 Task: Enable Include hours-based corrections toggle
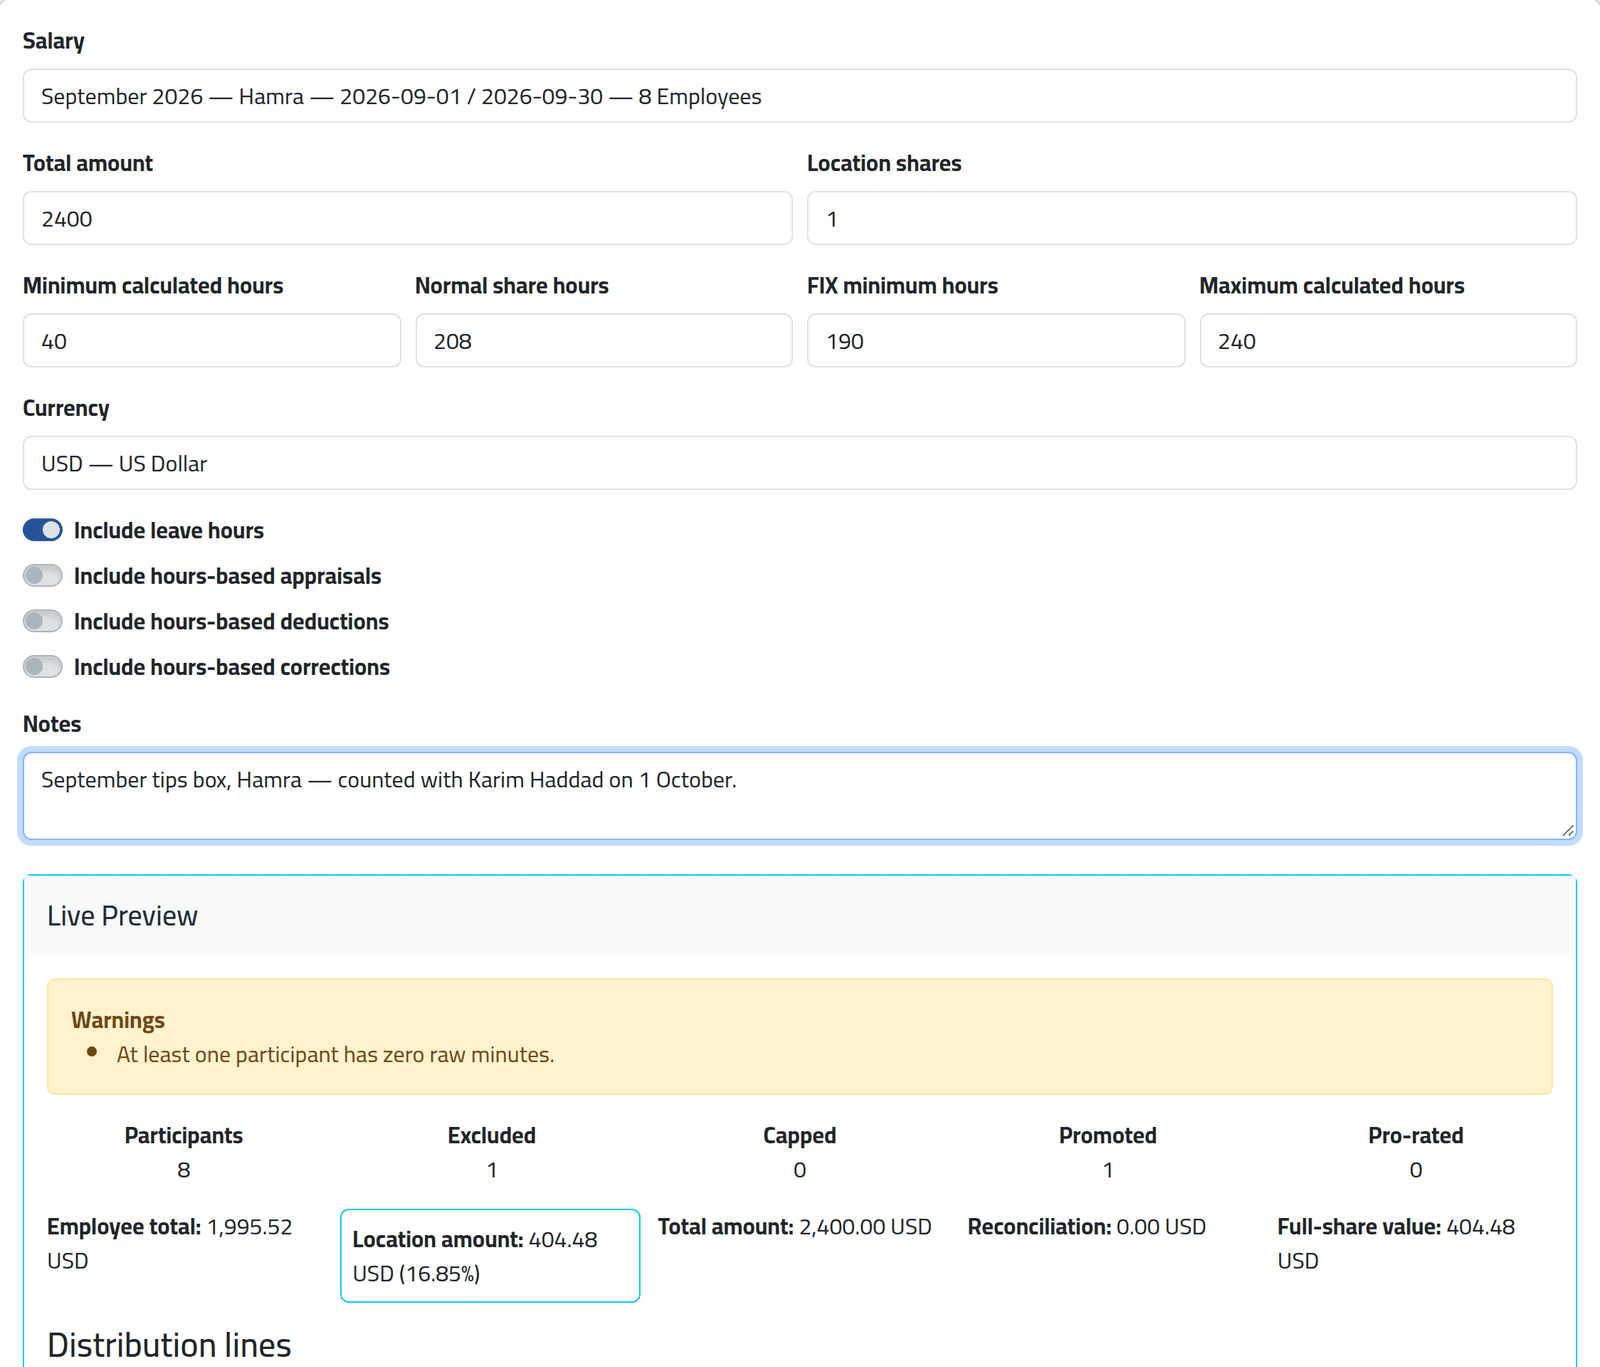[x=43, y=667]
